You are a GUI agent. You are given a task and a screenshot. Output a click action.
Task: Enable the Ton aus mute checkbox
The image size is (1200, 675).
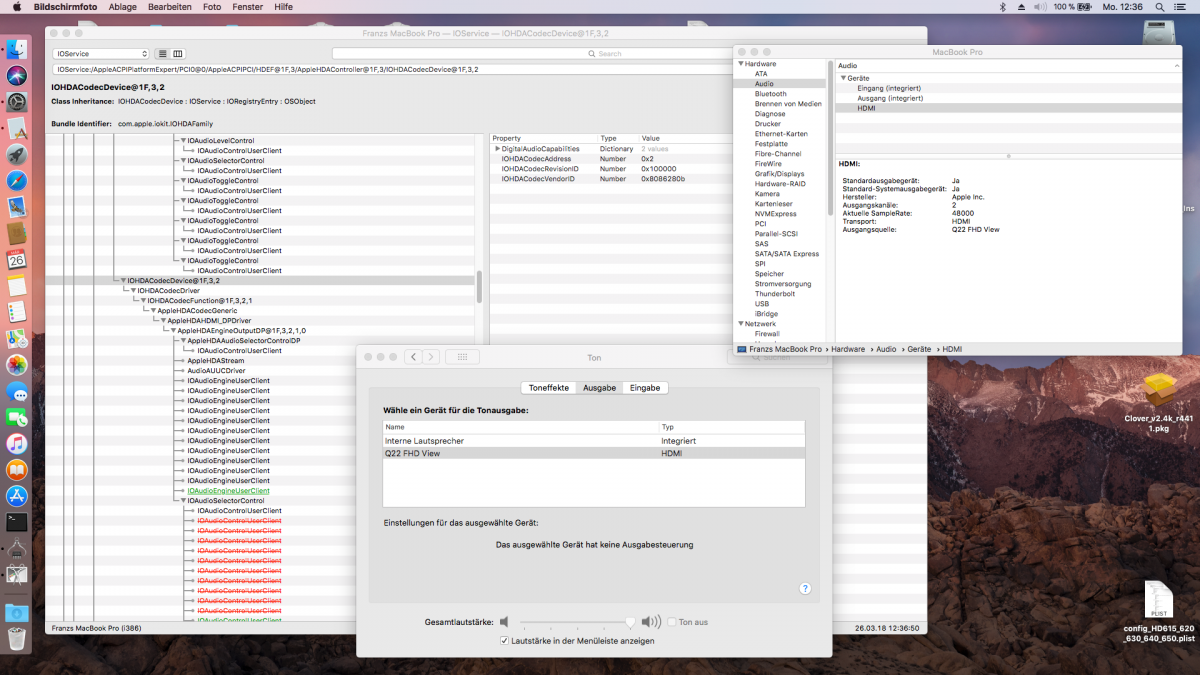[672, 622]
